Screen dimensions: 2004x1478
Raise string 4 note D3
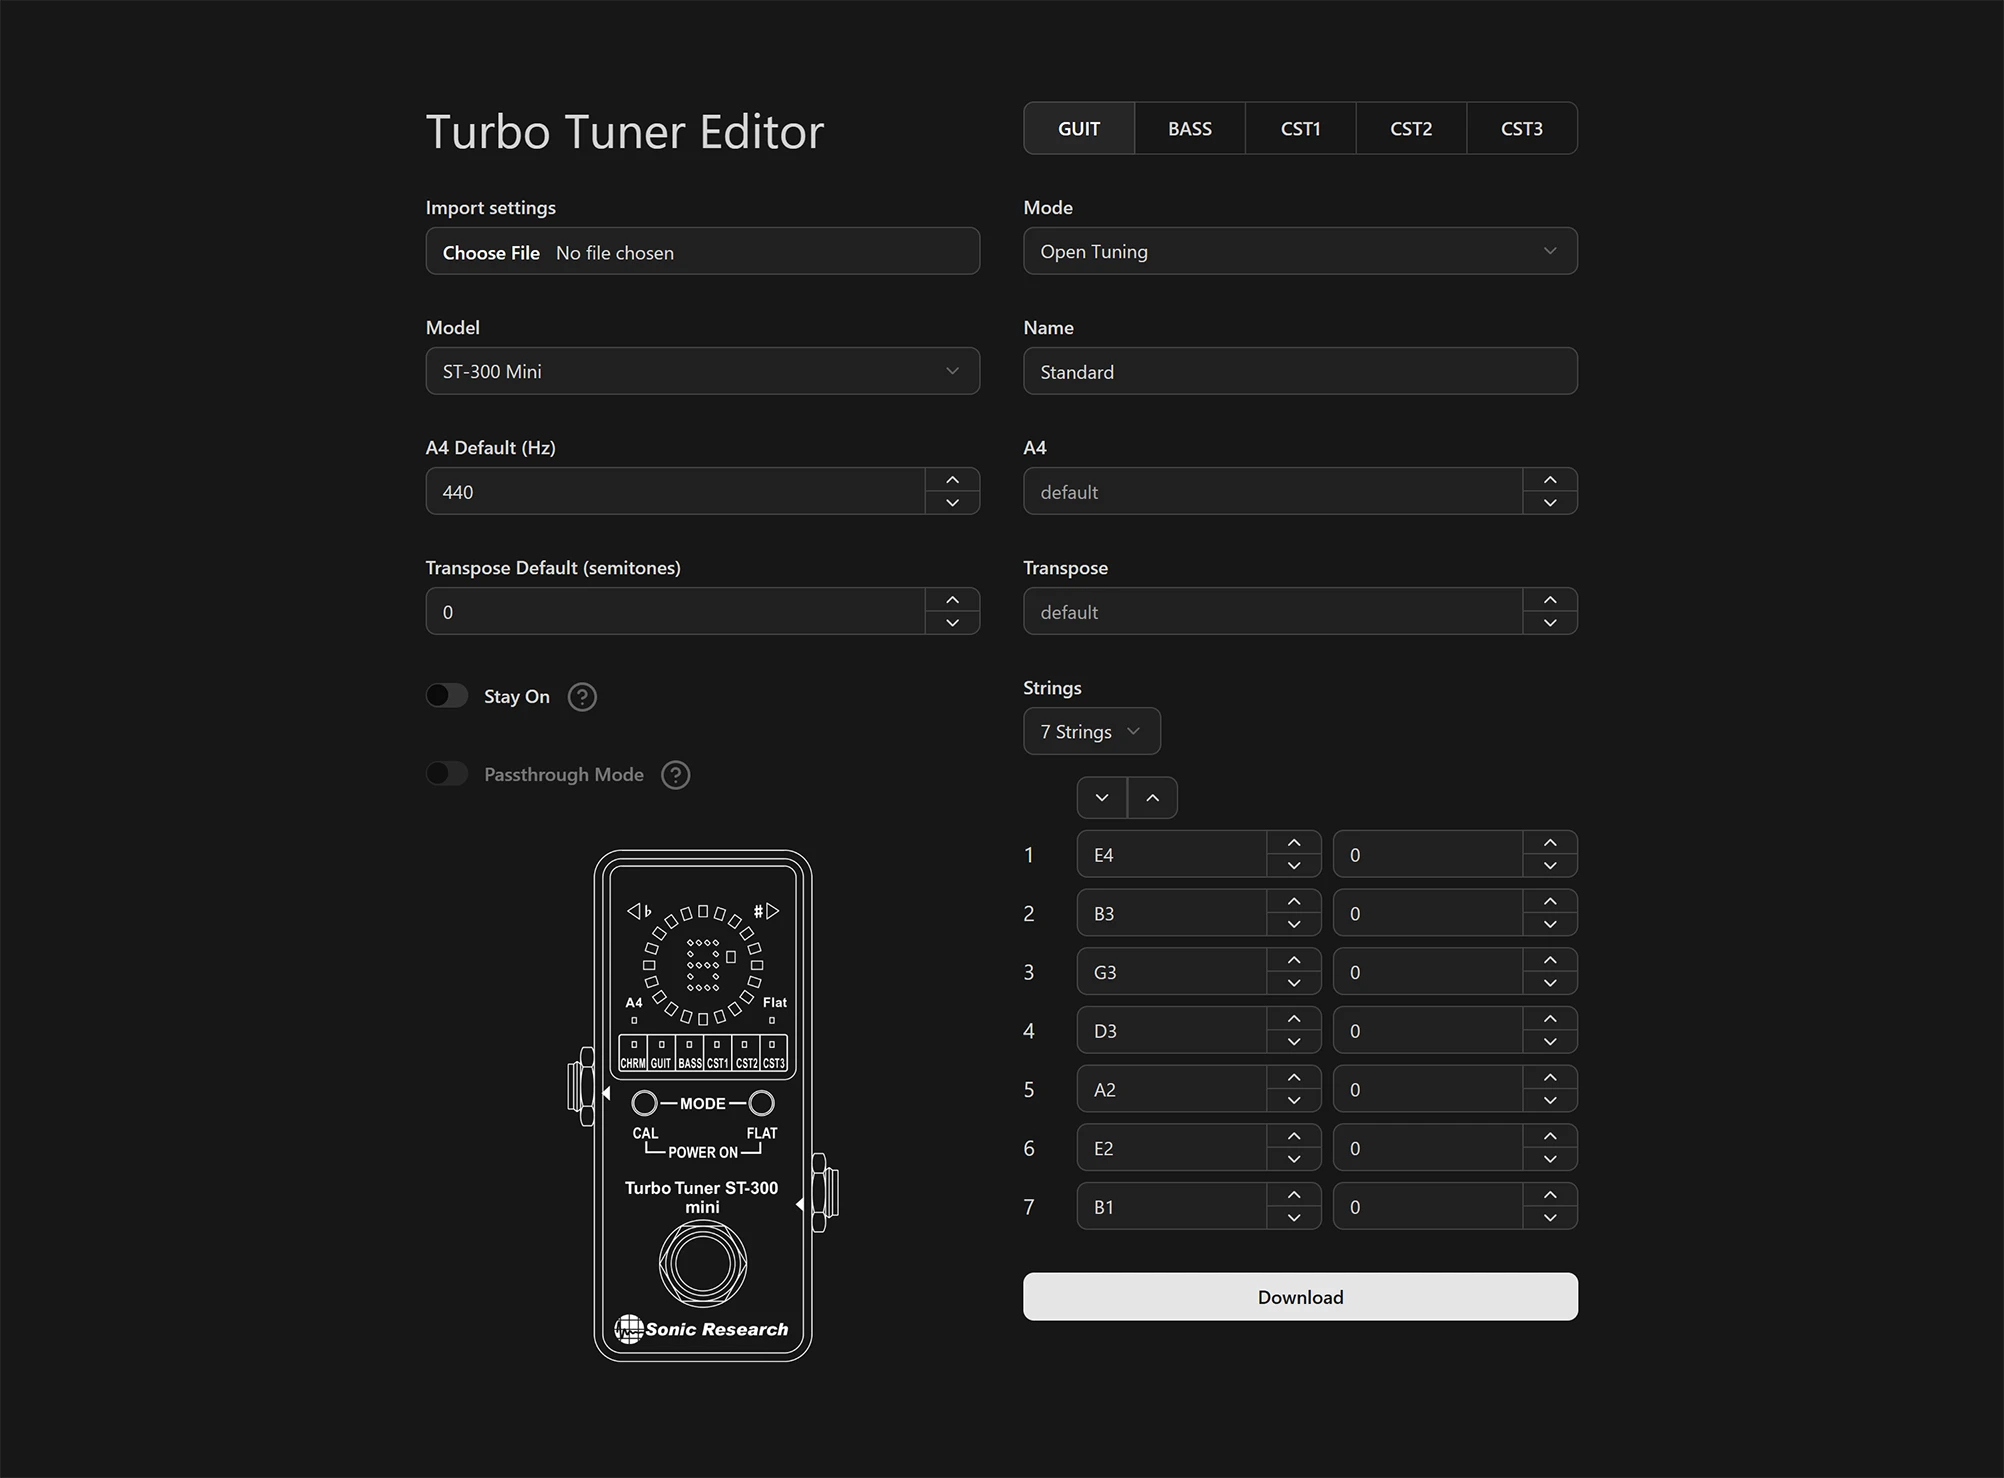coord(1294,1019)
